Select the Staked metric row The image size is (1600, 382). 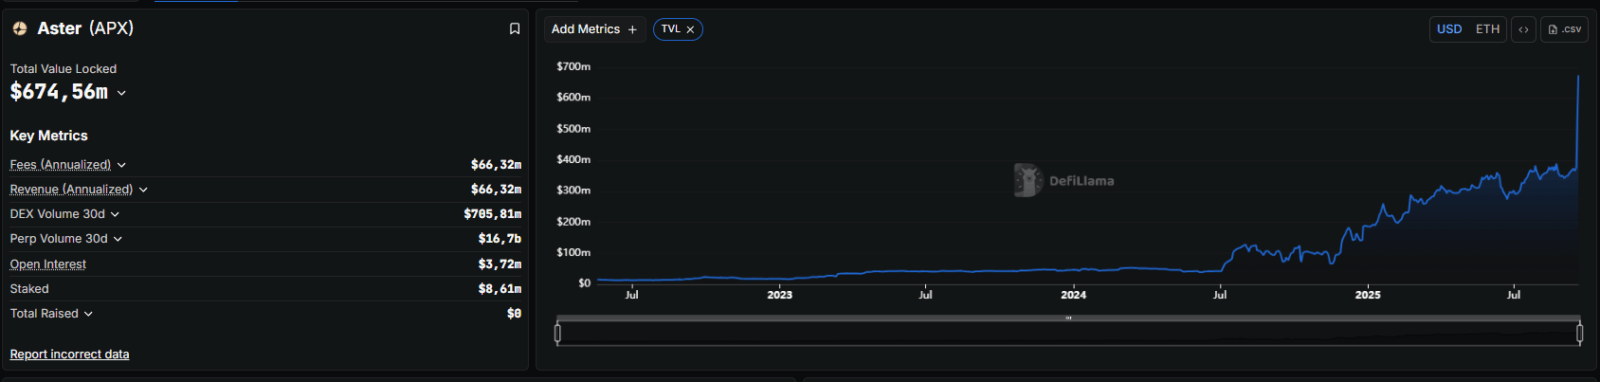coord(265,289)
